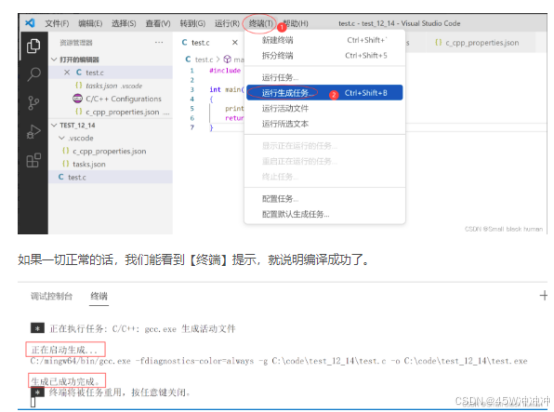Viewport: 554px width, 412px height.
Task: Select C/C++ Configurations open editor entry
Action: pyautogui.click(x=110, y=99)
